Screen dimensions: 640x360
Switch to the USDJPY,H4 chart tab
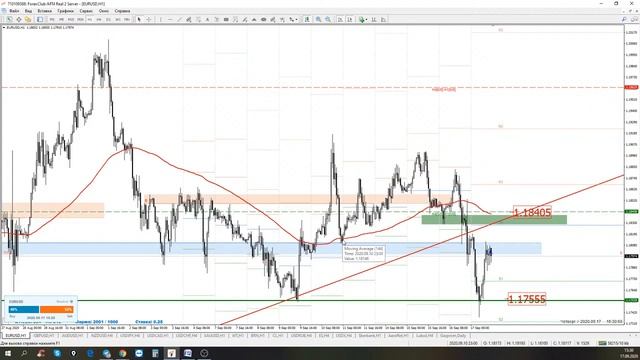coord(130,336)
